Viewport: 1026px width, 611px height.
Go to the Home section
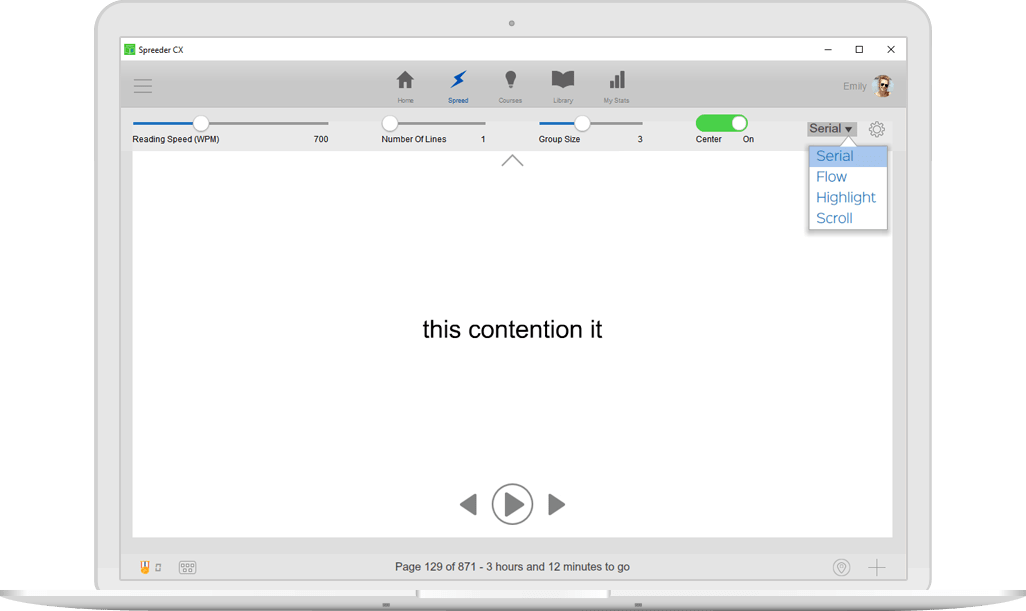tap(405, 81)
